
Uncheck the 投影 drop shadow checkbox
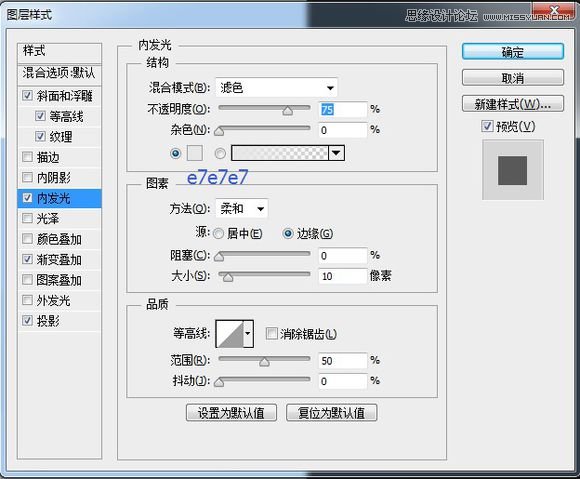click(27, 320)
